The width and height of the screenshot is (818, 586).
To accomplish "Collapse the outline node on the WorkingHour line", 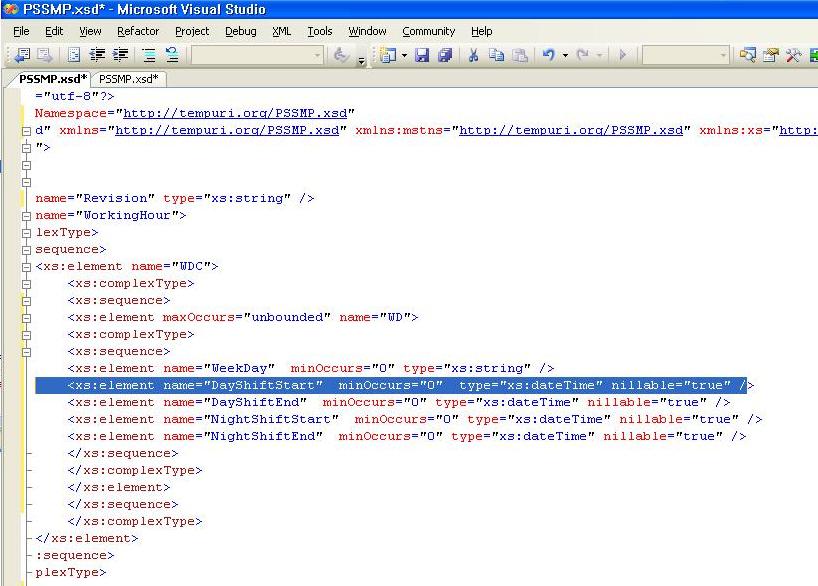I will [x=27, y=216].
